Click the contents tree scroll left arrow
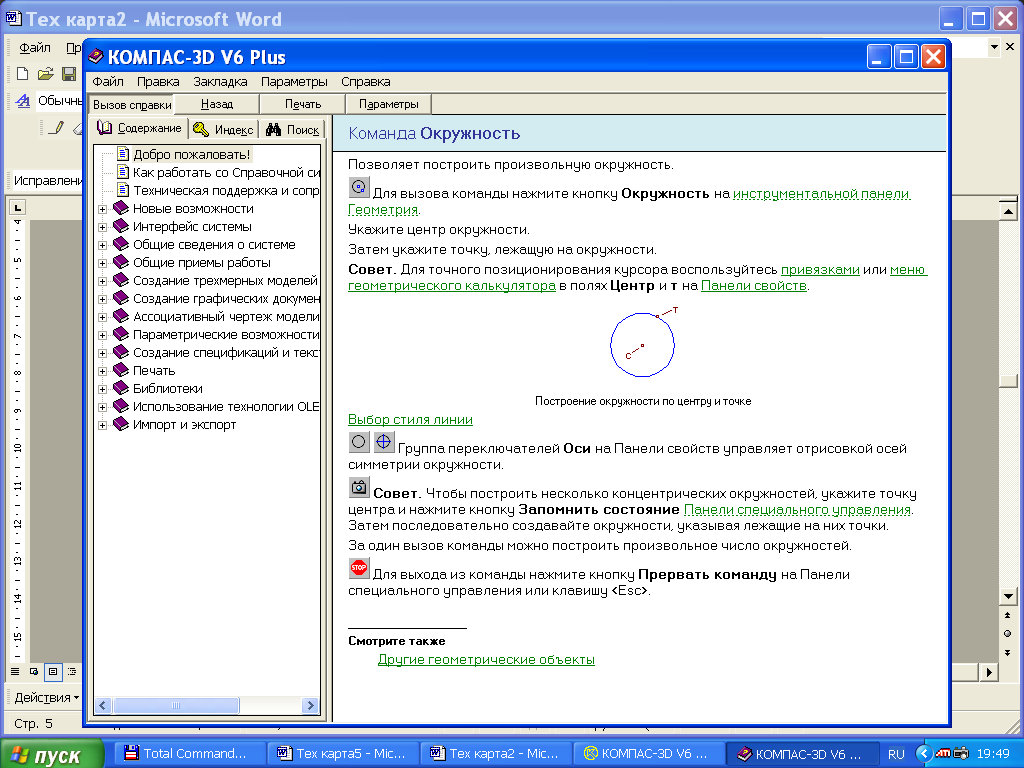The width and height of the screenshot is (1024, 768). click(103, 705)
